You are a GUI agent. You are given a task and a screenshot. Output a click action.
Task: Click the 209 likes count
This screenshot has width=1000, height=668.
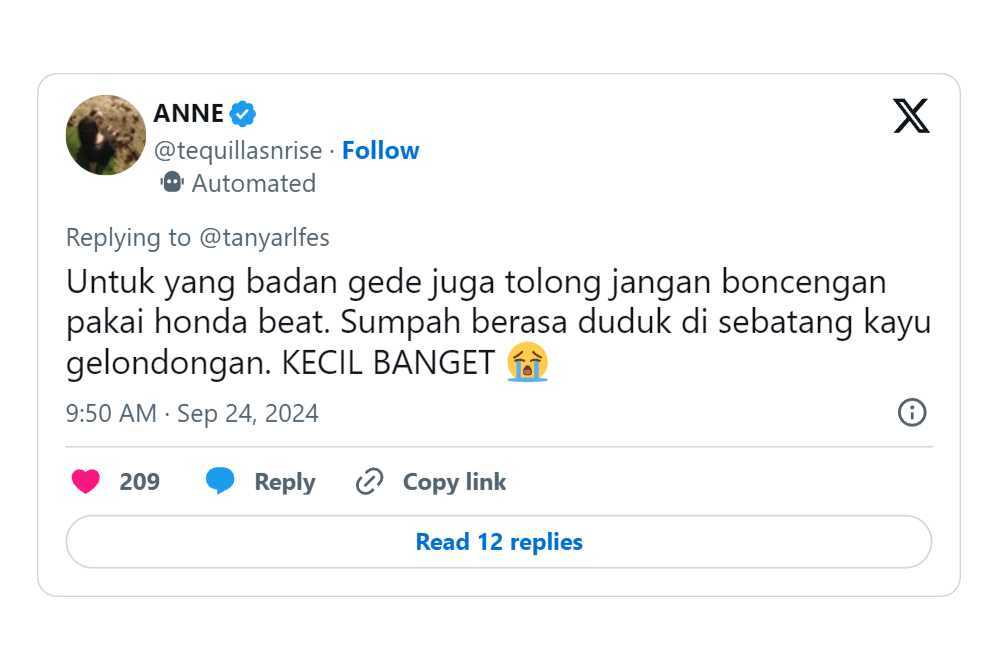click(x=140, y=482)
